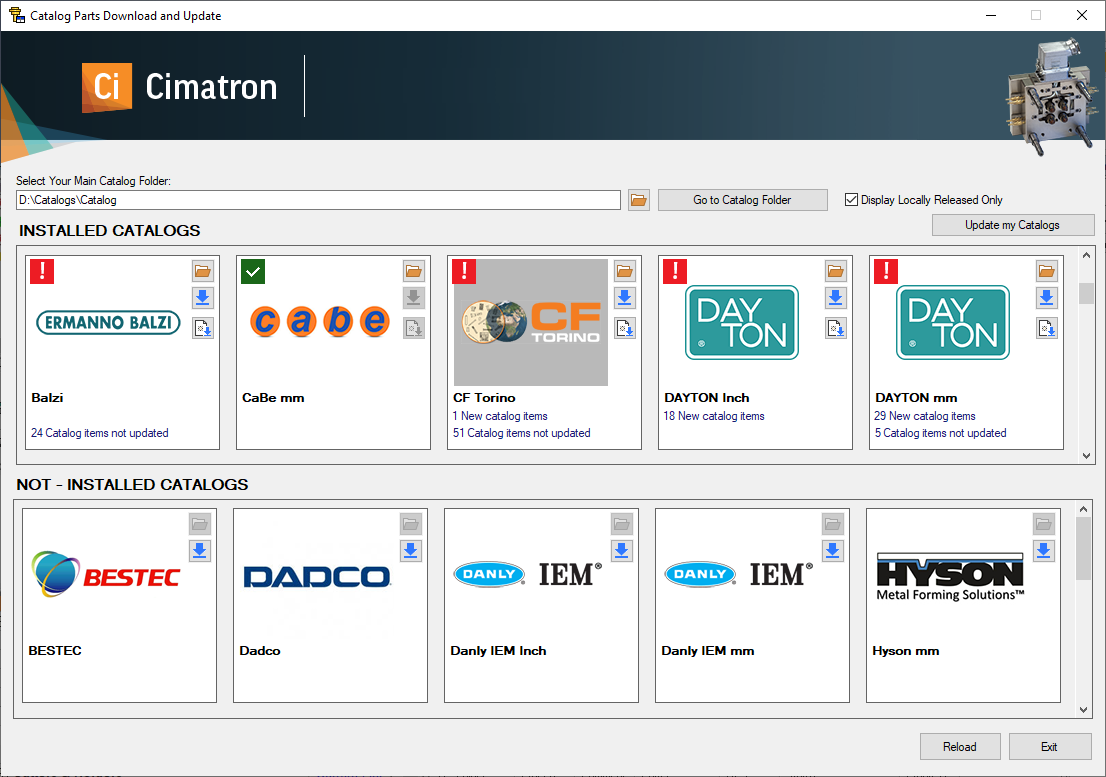Click the greyed BESTEC folder icon
This screenshot has height=777, width=1106.
(200, 524)
